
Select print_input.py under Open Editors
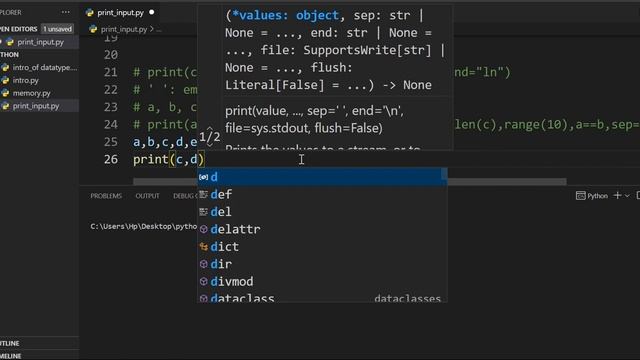click(39, 42)
